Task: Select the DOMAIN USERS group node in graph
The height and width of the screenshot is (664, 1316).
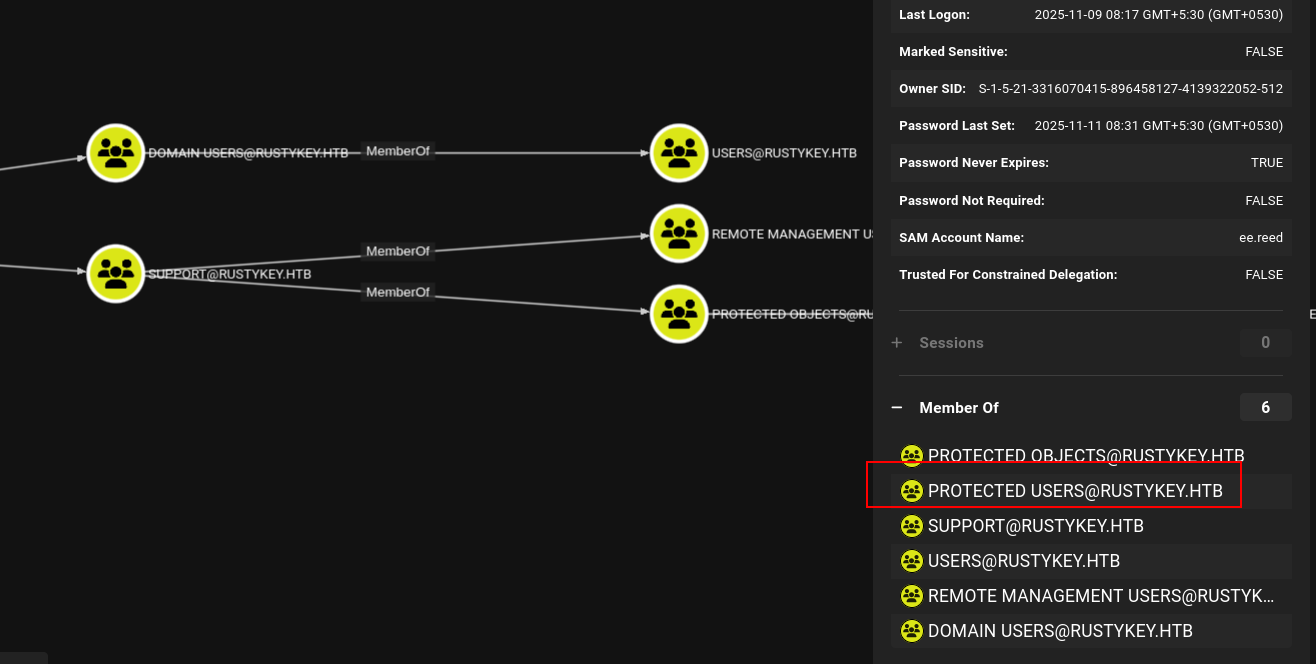Action: click(116, 153)
